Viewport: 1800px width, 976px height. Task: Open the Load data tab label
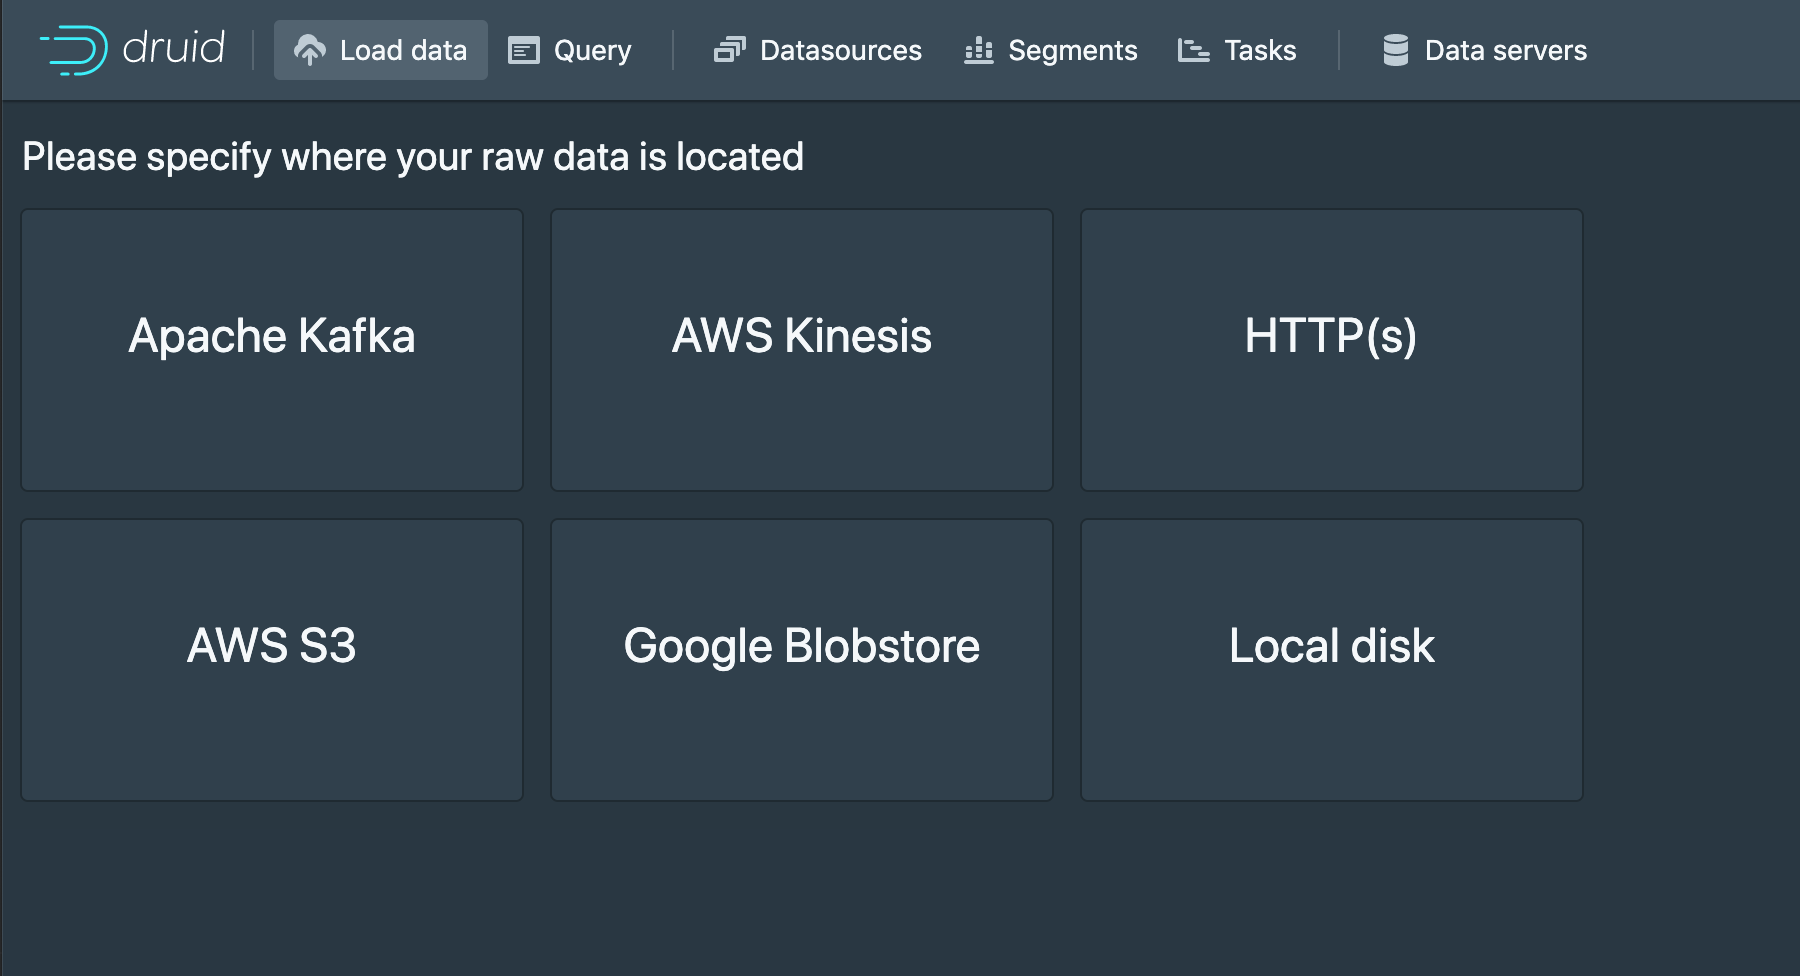pos(403,50)
